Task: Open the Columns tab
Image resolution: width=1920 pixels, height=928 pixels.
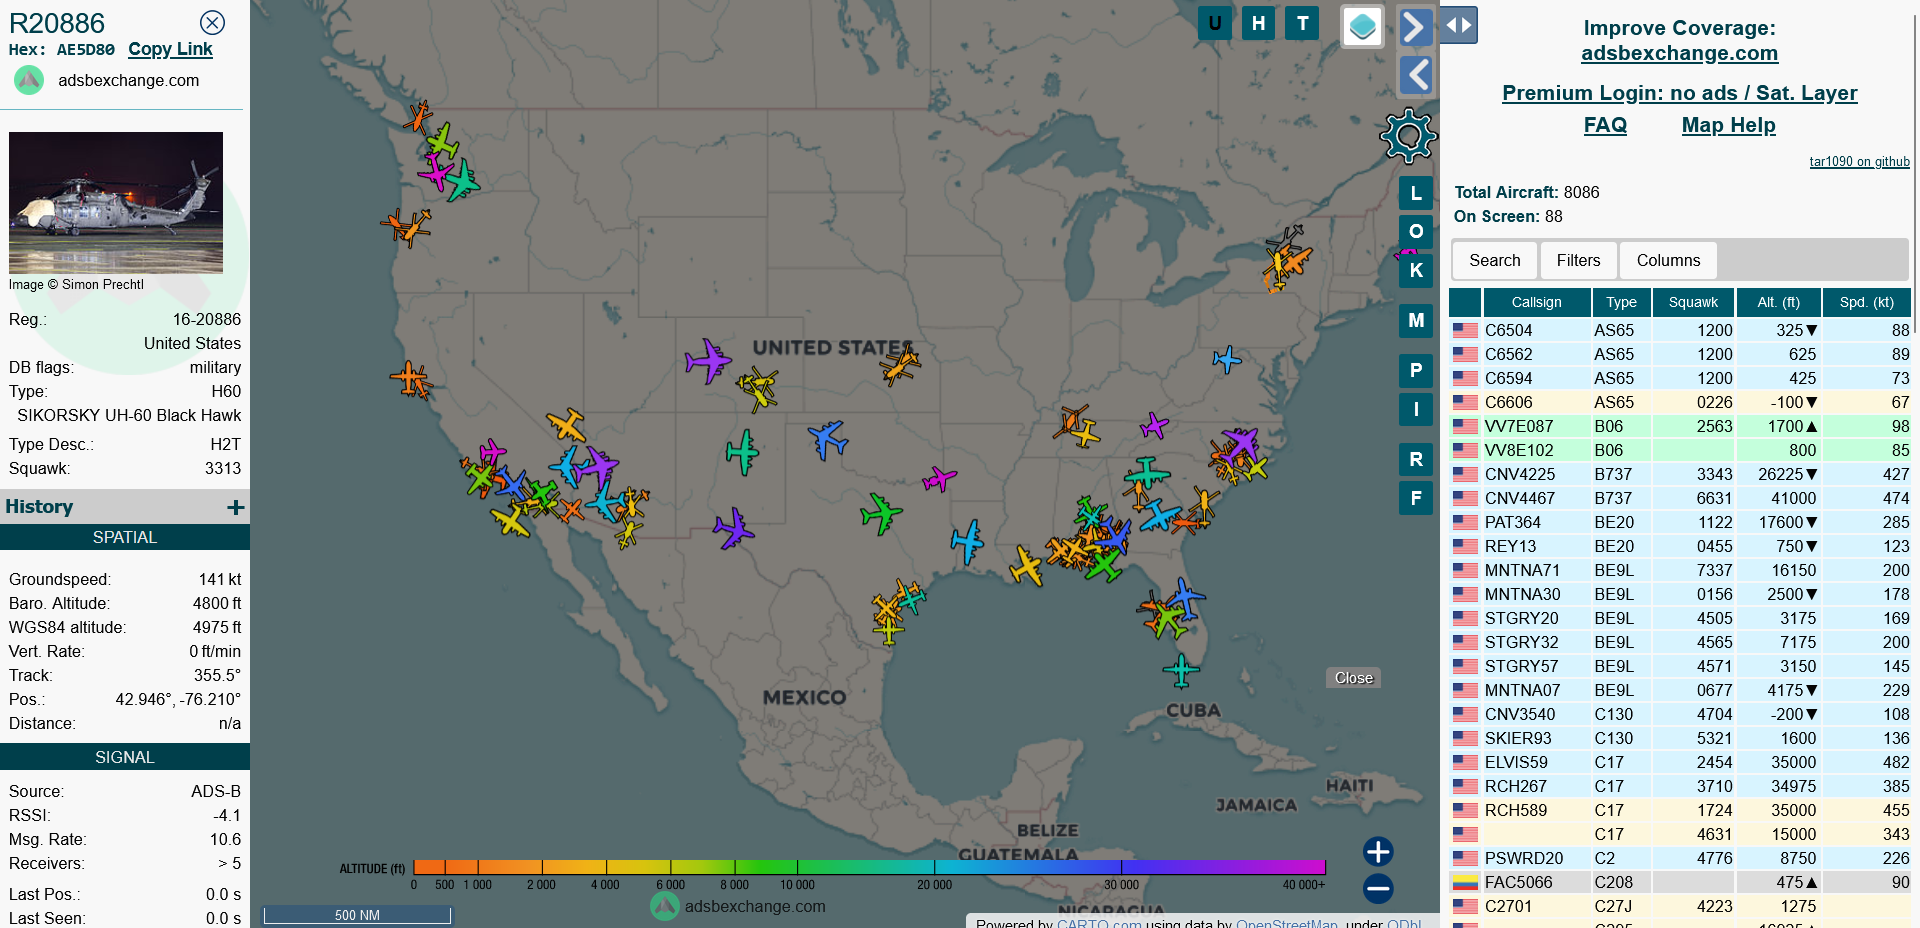Action: tap(1668, 260)
